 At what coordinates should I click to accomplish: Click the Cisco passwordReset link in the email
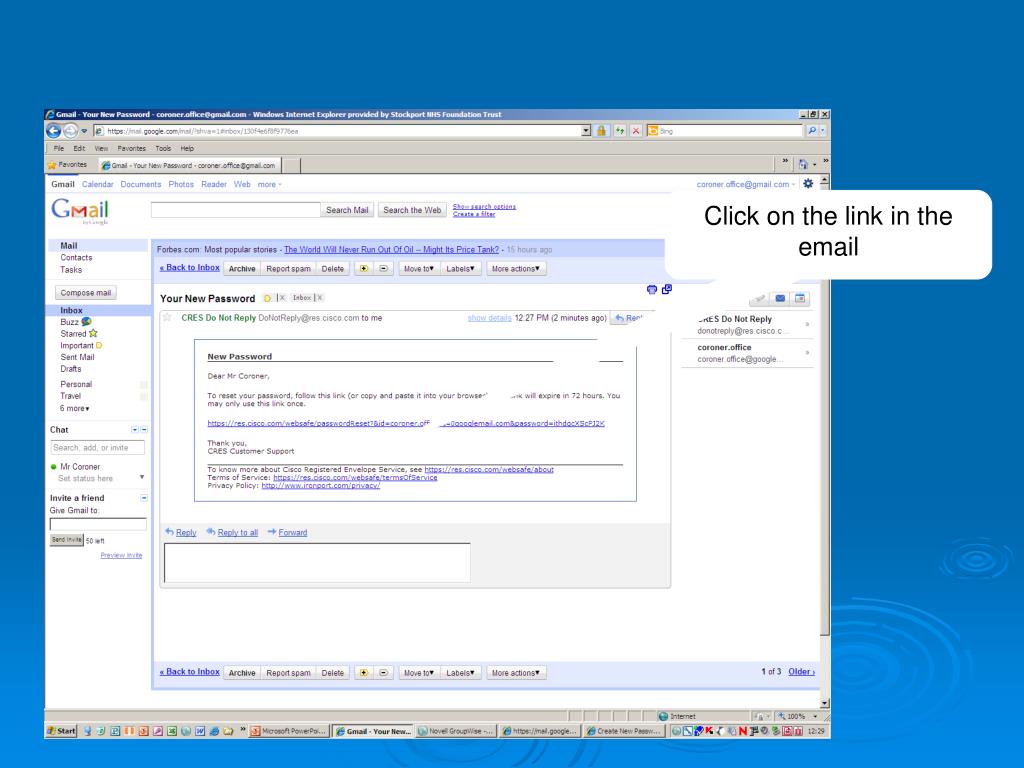point(406,423)
